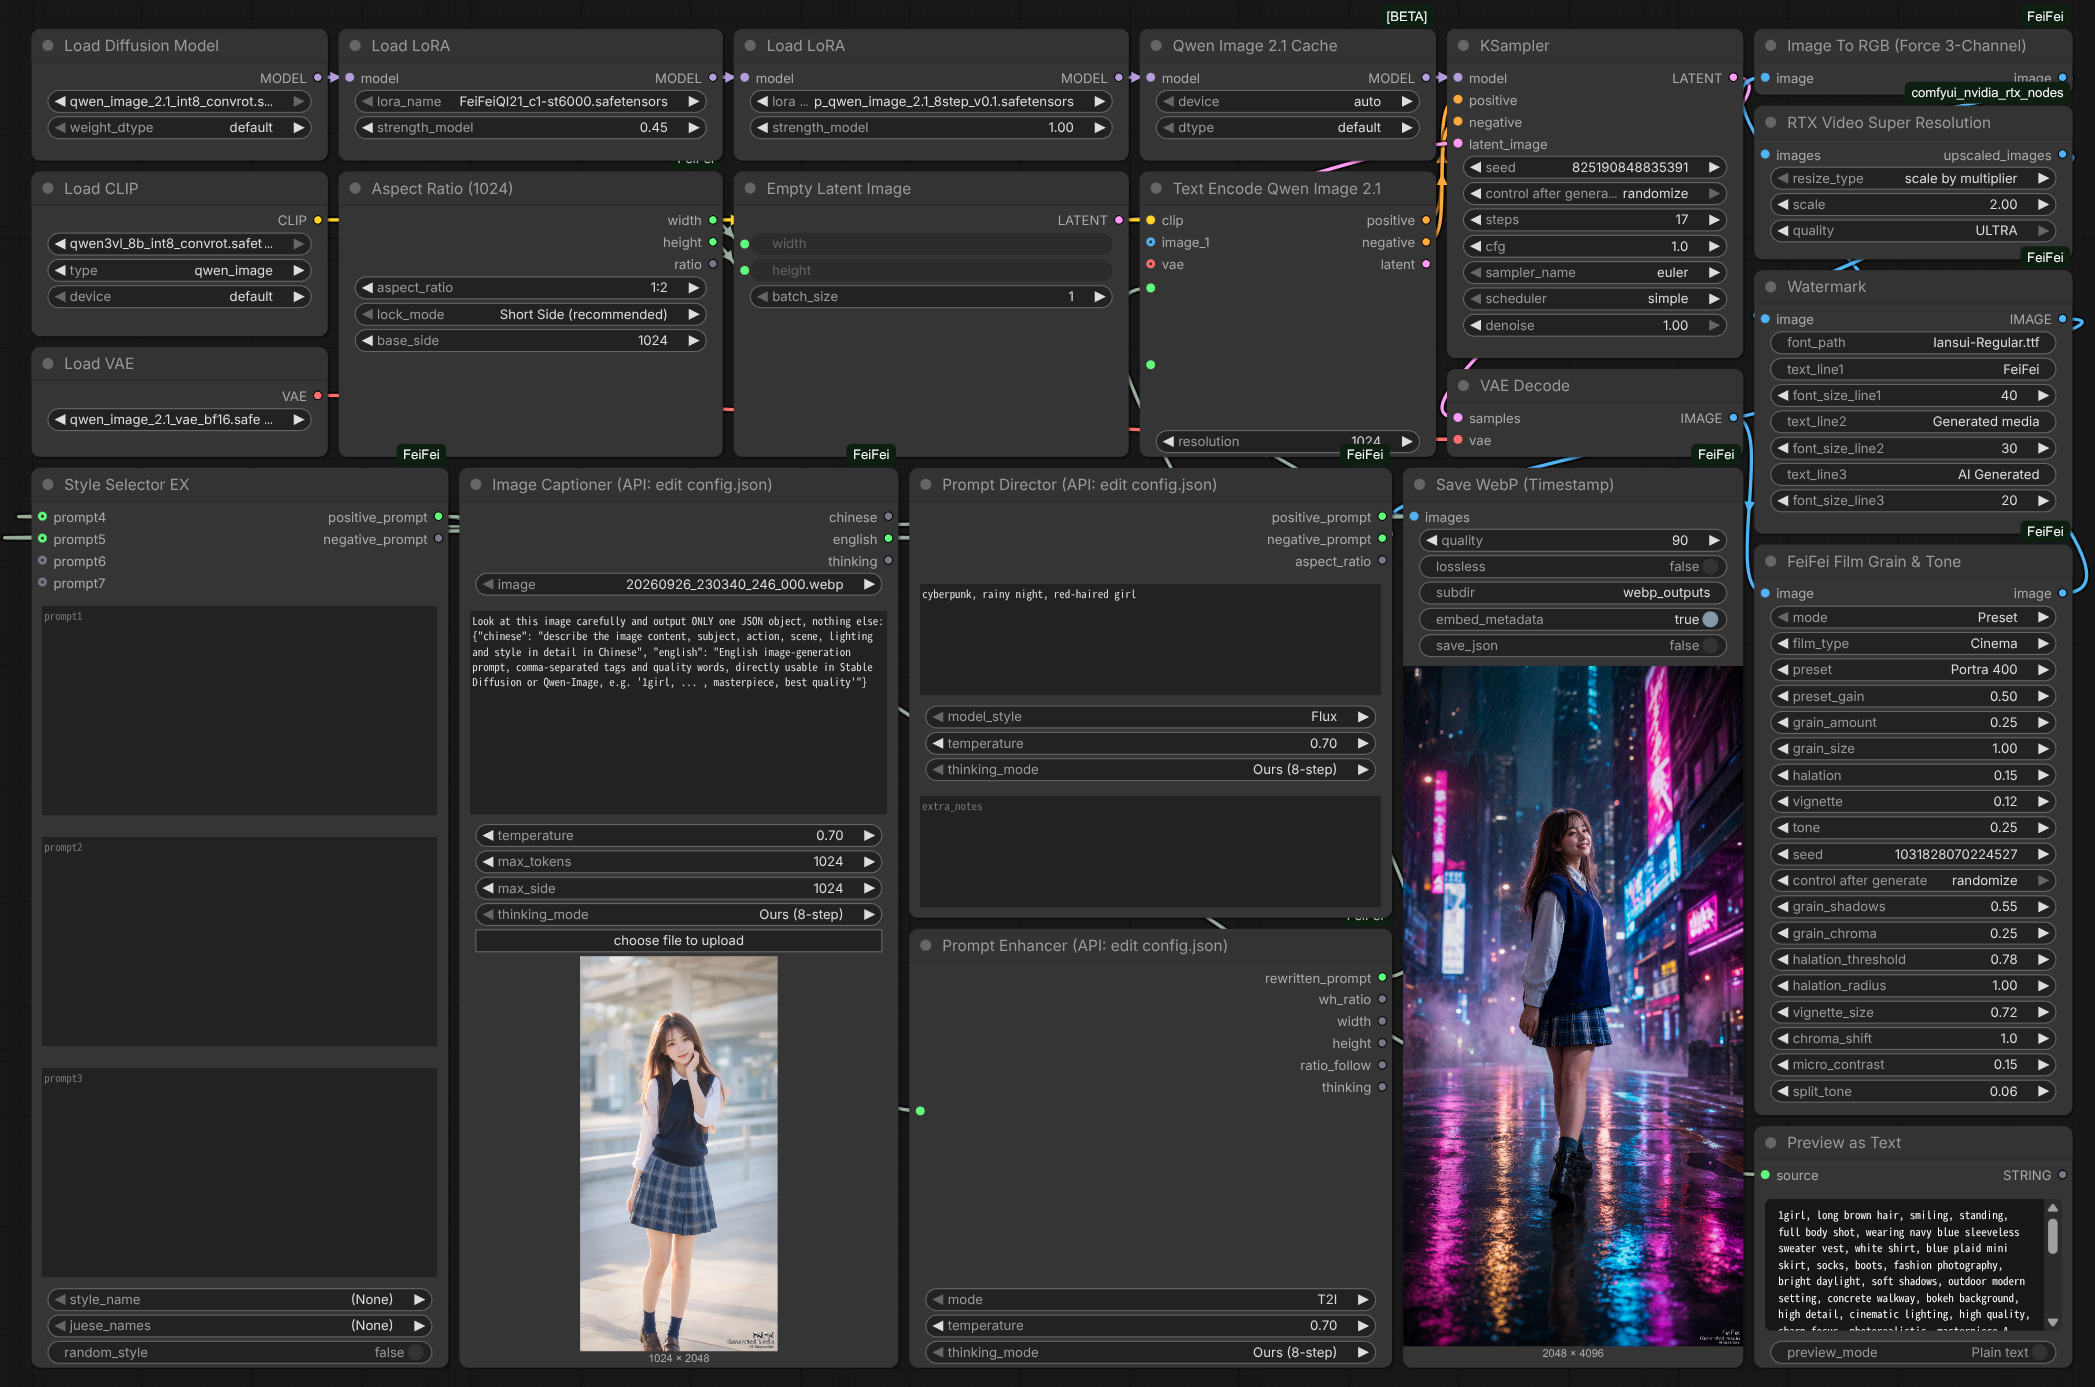
Task: Click the Watermark text_line1 field
Action: (1912, 370)
